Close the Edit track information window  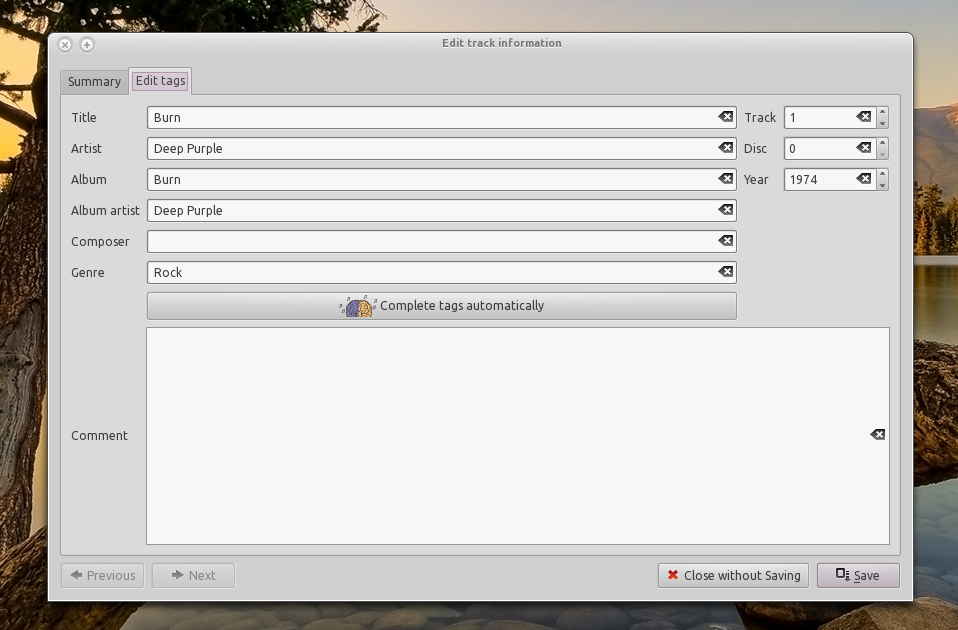(x=65, y=45)
